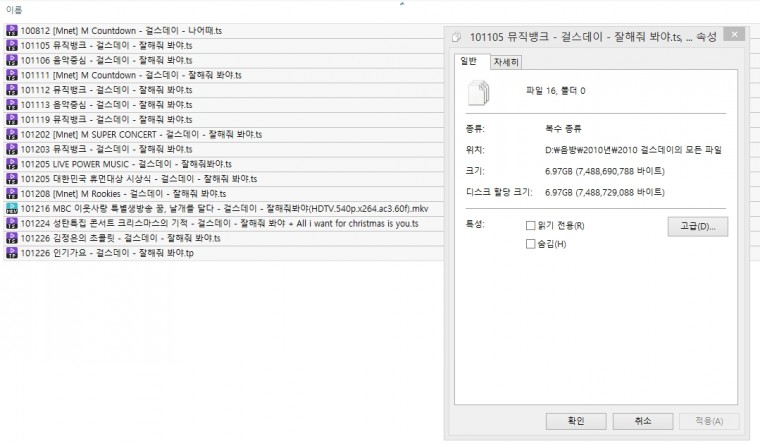Click the sort arrow above the file list
760x444 pixels.
402,4
